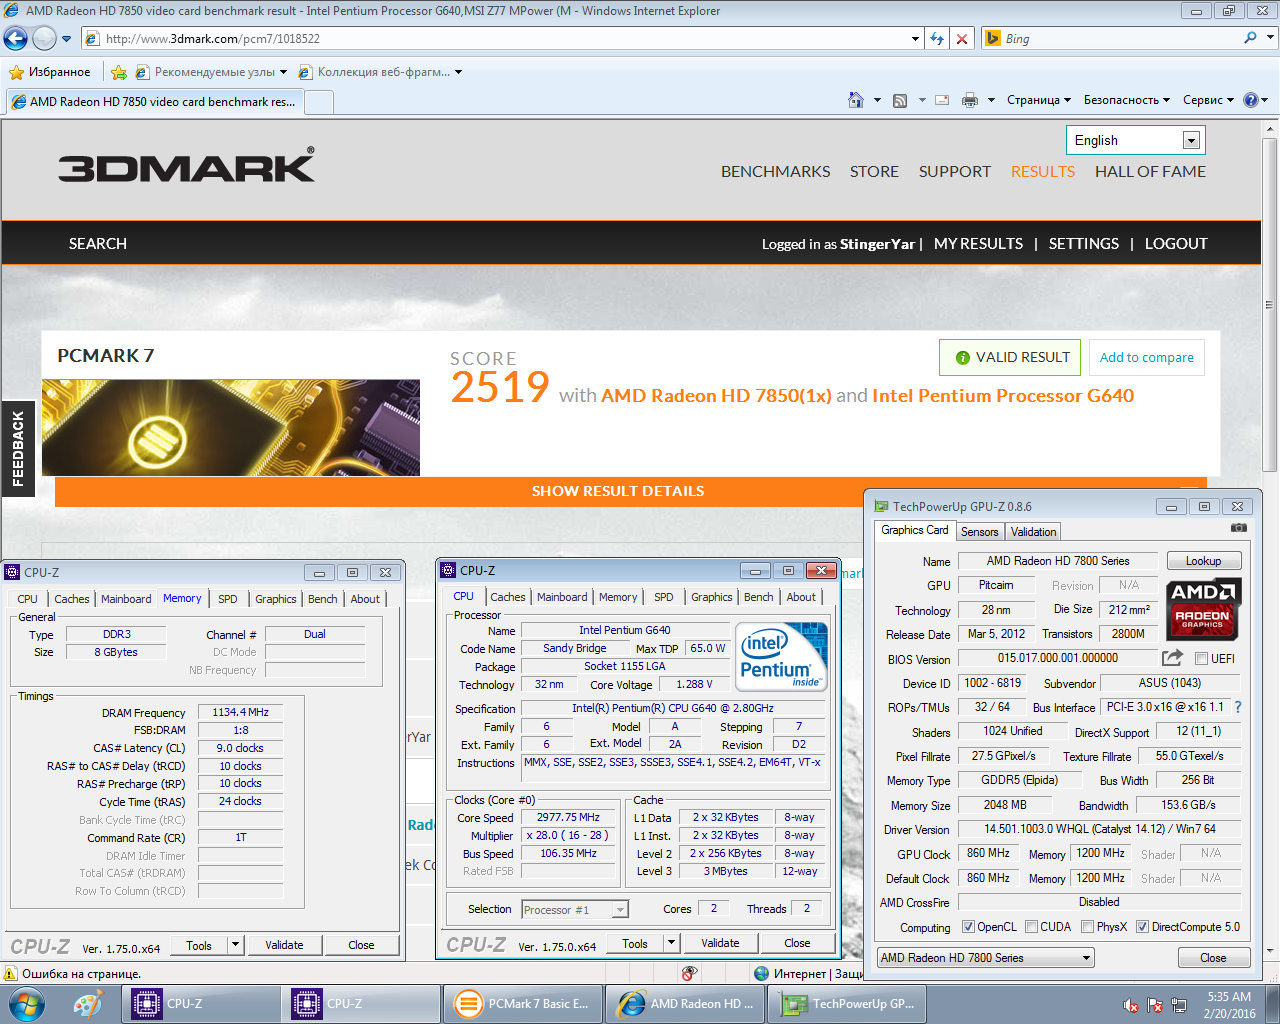Click the orange SHOW RESULT DETAILS bar
Image resolution: width=1280 pixels, height=1024 pixels.
631,491
